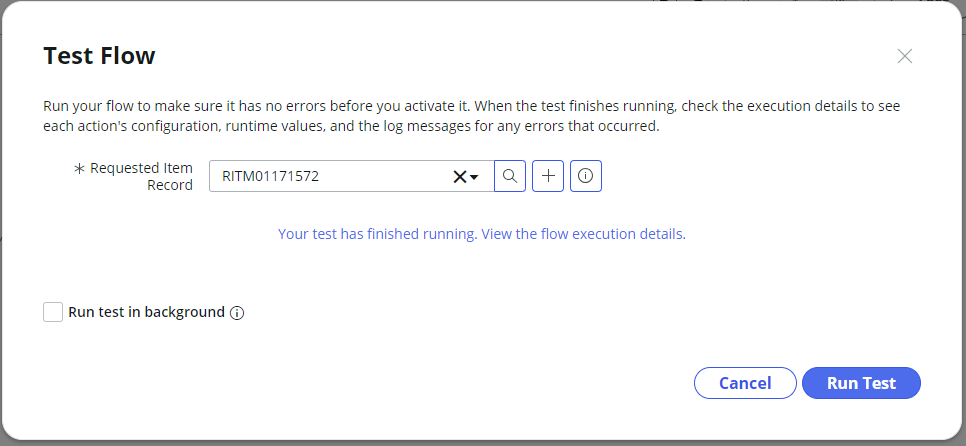This screenshot has height=446, width=966.
Task: Start the flow with Run Test button
Action: point(861,383)
